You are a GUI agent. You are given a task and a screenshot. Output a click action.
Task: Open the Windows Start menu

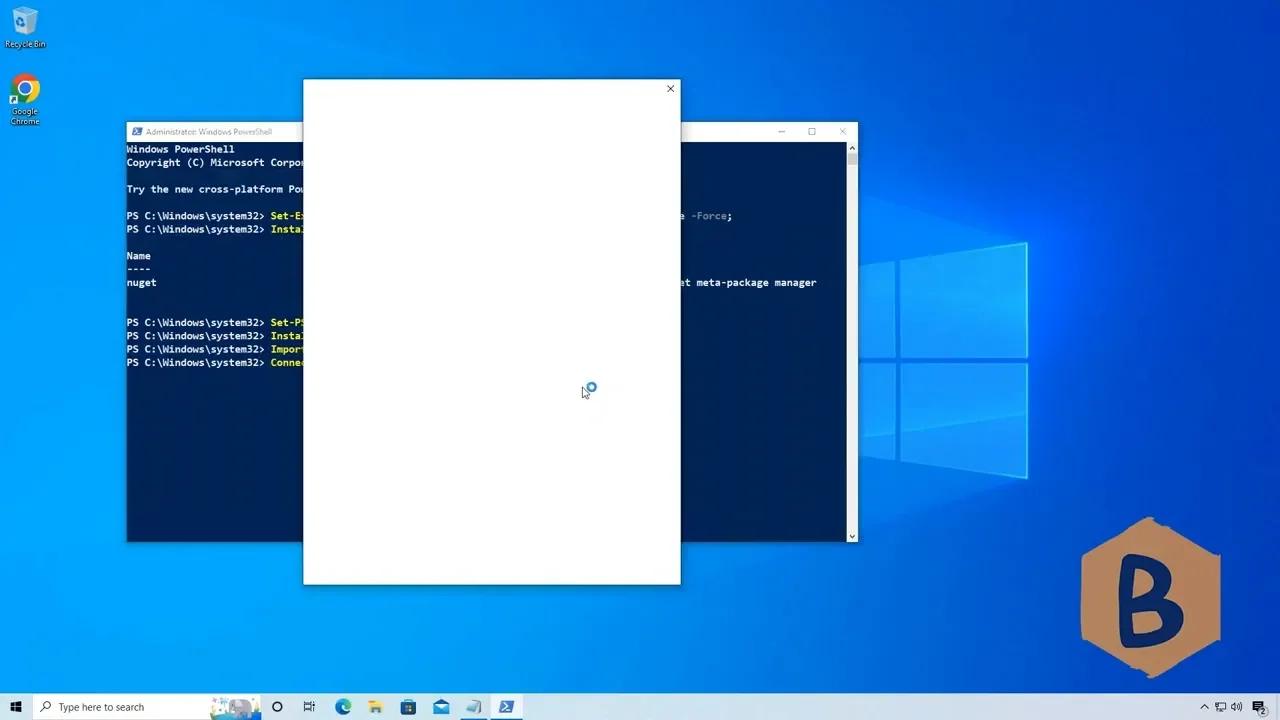(x=16, y=707)
